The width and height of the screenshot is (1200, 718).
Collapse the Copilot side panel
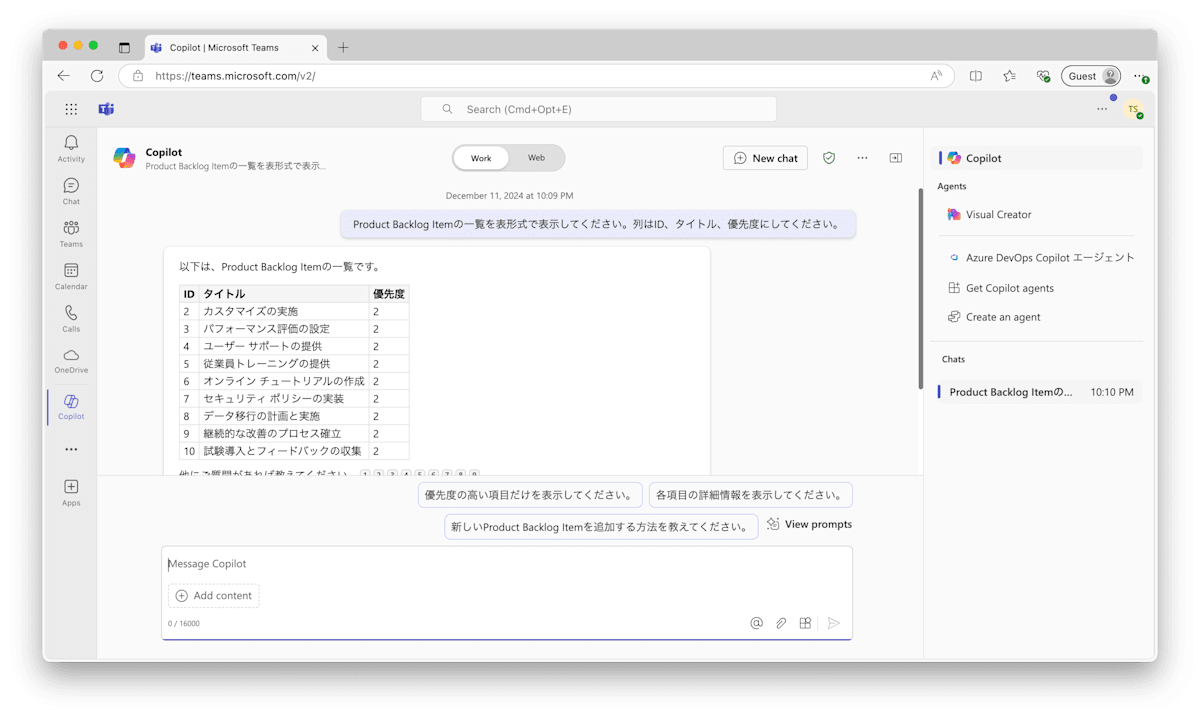[896, 158]
